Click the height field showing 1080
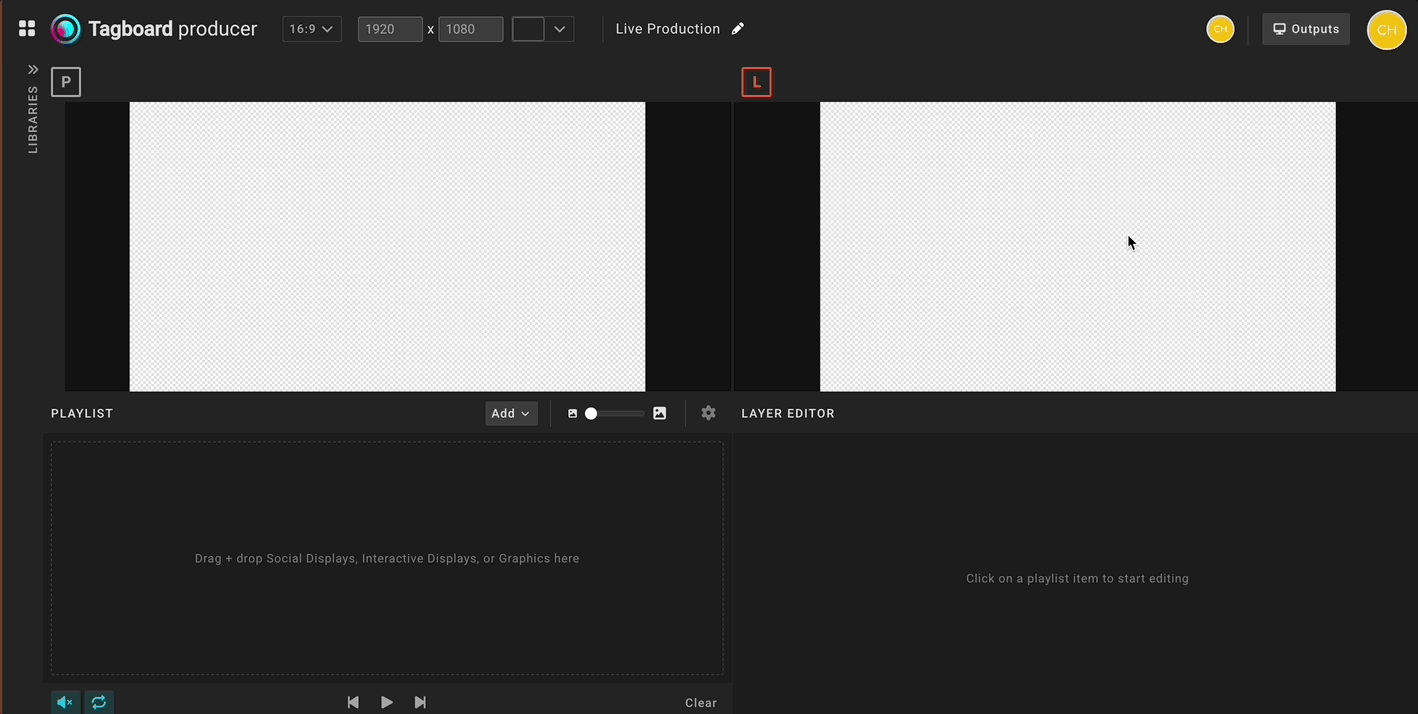1418x714 pixels. point(470,29)
